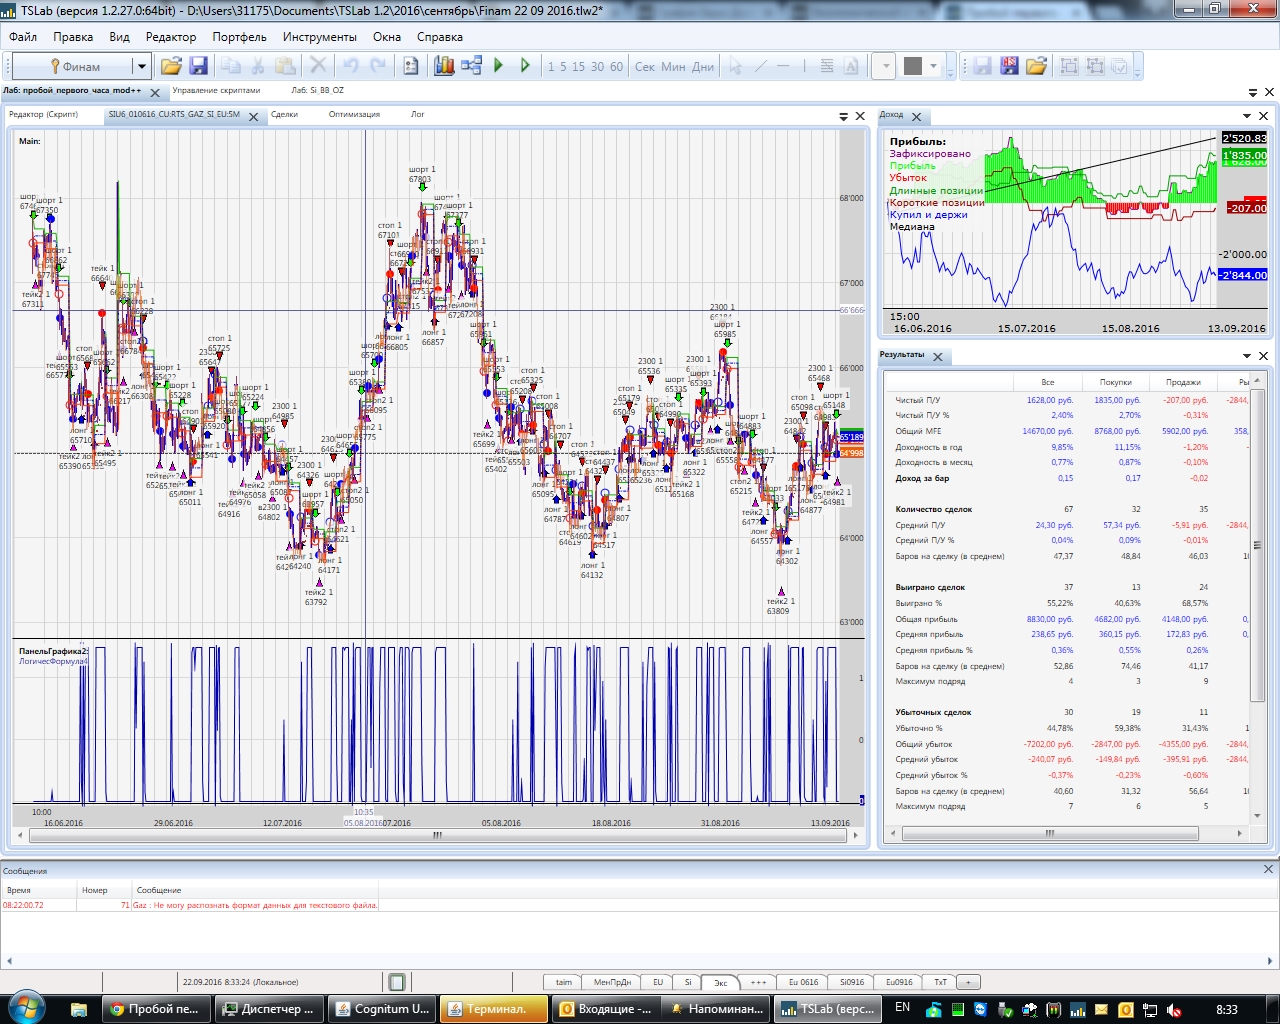
Task: Open the script file with folder icon
Action: (171, 67)
